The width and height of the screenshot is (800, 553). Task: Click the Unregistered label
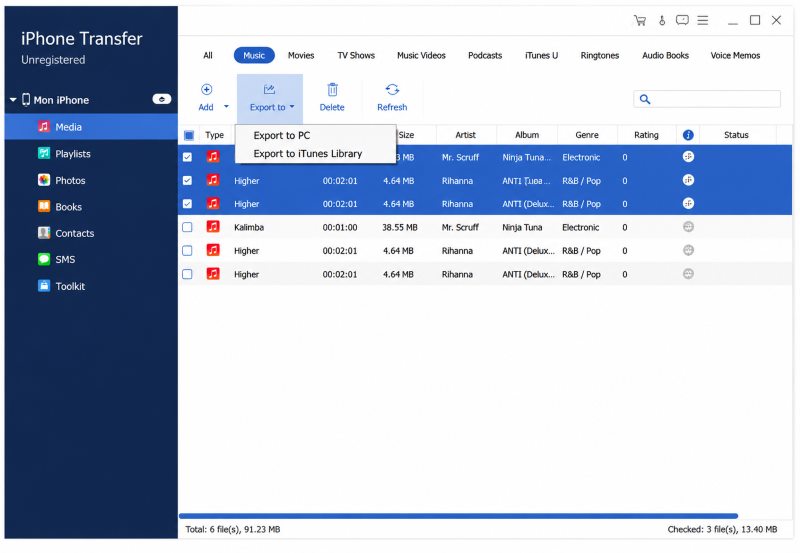coord(53,60)
